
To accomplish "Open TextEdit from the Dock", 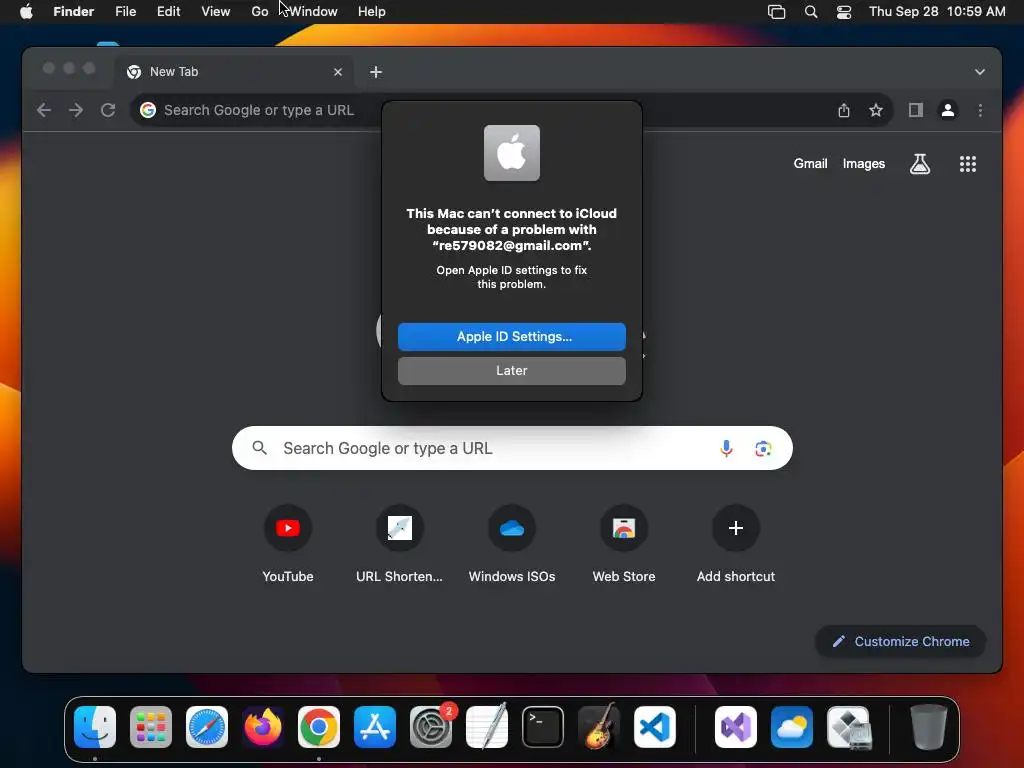I will point(487,727).
